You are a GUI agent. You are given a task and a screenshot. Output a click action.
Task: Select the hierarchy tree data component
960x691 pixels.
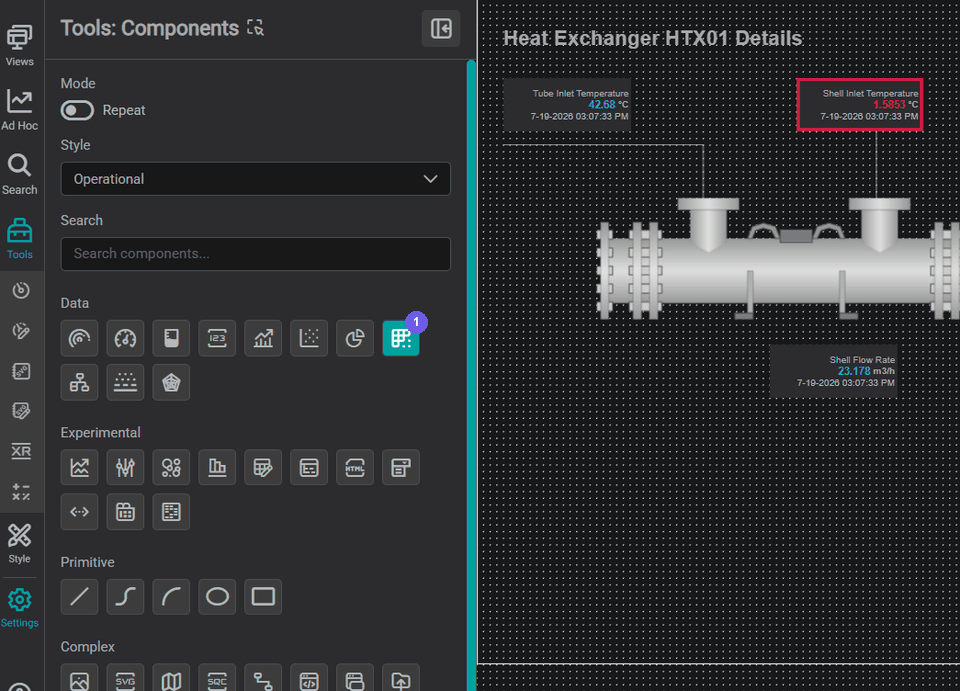(80, 383)
